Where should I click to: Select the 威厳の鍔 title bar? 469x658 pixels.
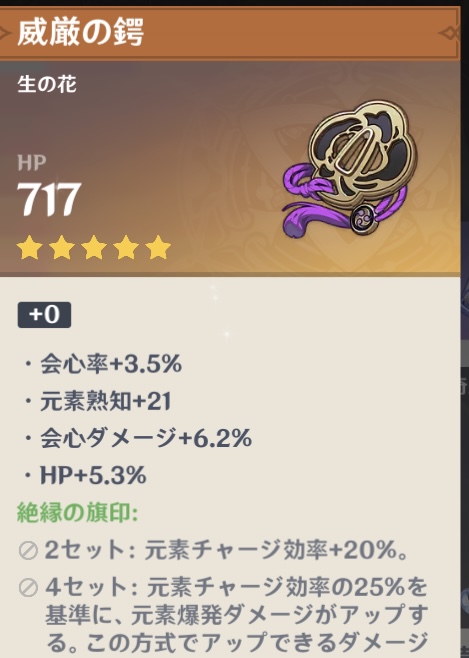coord(230,33)
